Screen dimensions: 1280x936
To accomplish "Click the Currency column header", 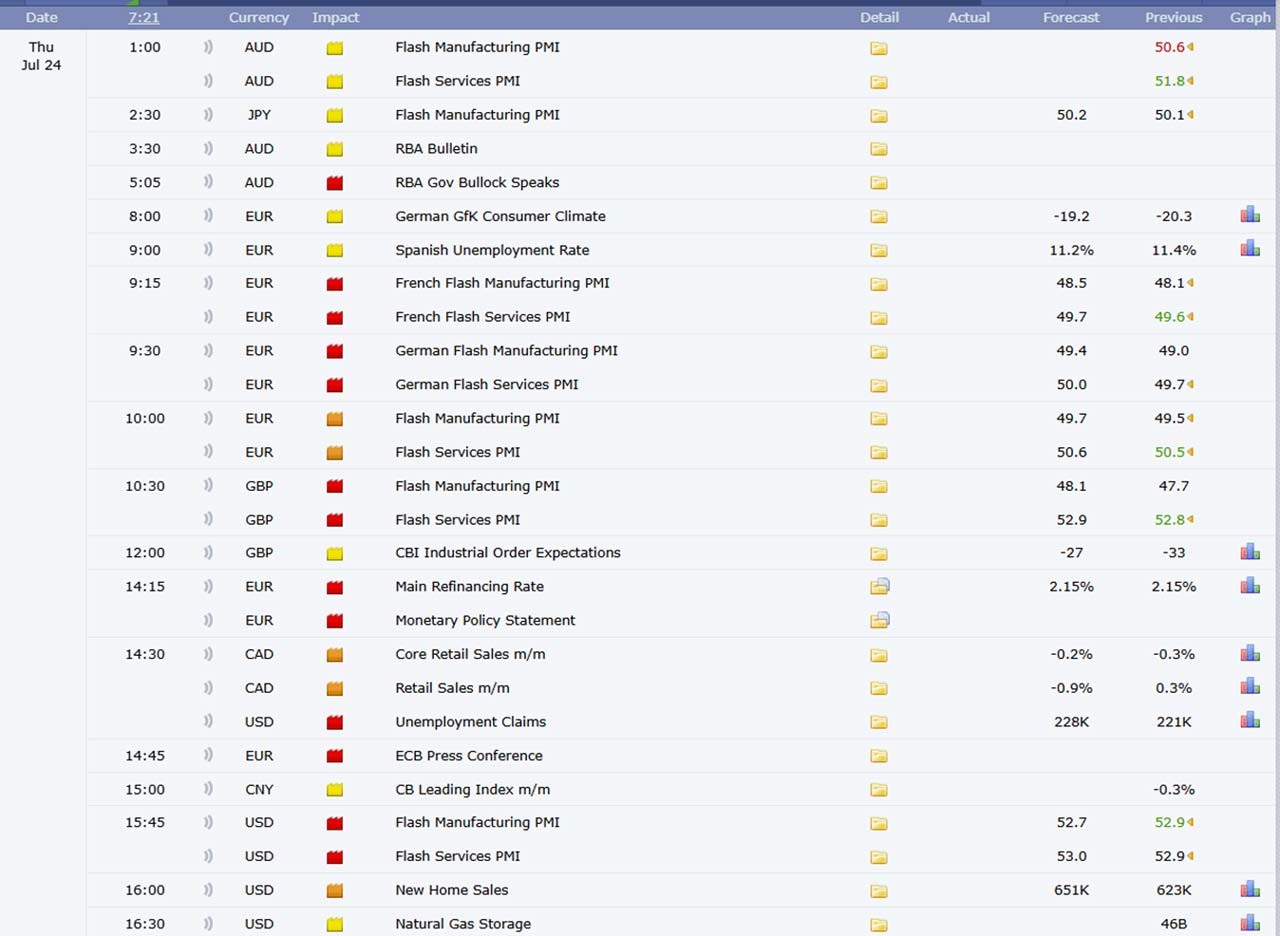I will pyautogui.click(x=258, y=17).
